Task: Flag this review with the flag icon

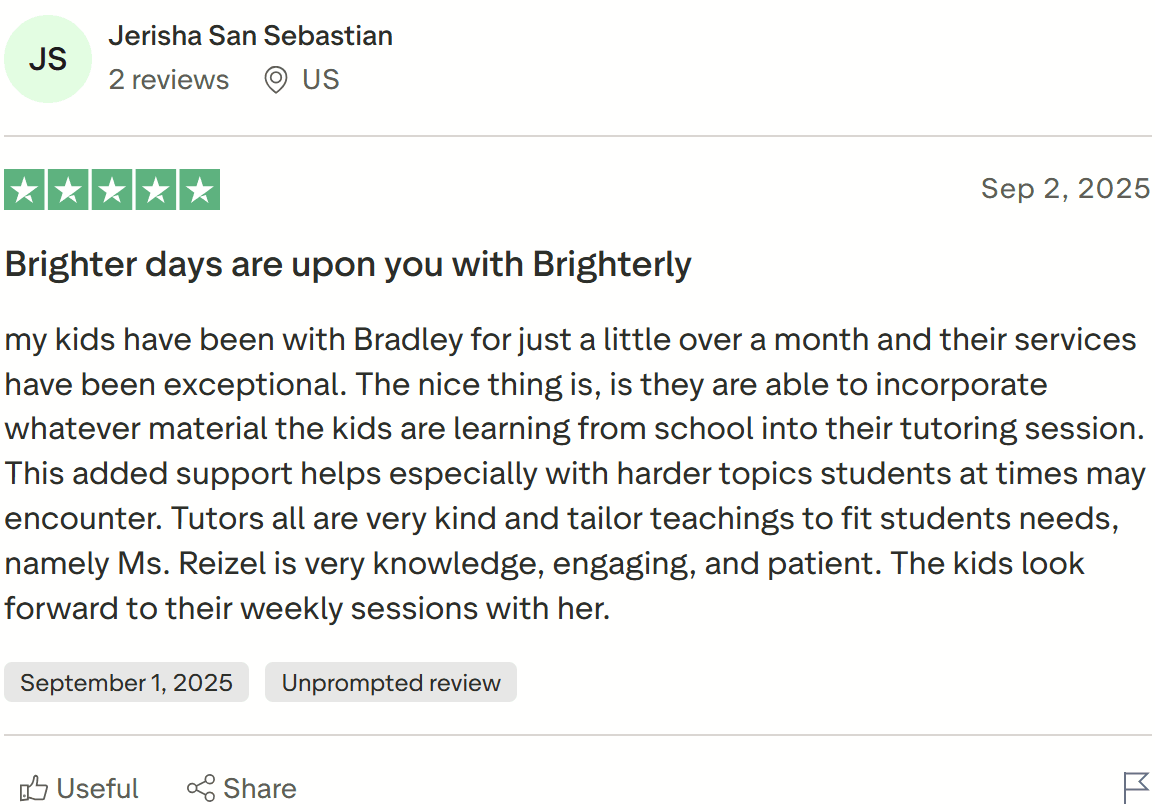Action: 1136,787
